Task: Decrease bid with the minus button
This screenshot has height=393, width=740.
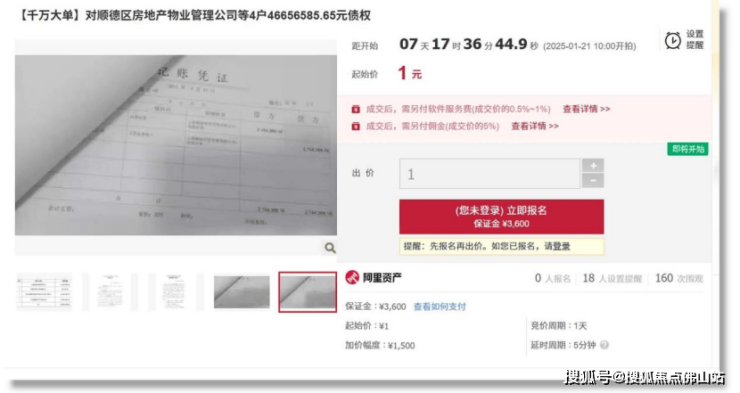Action: tap(593, 181)
